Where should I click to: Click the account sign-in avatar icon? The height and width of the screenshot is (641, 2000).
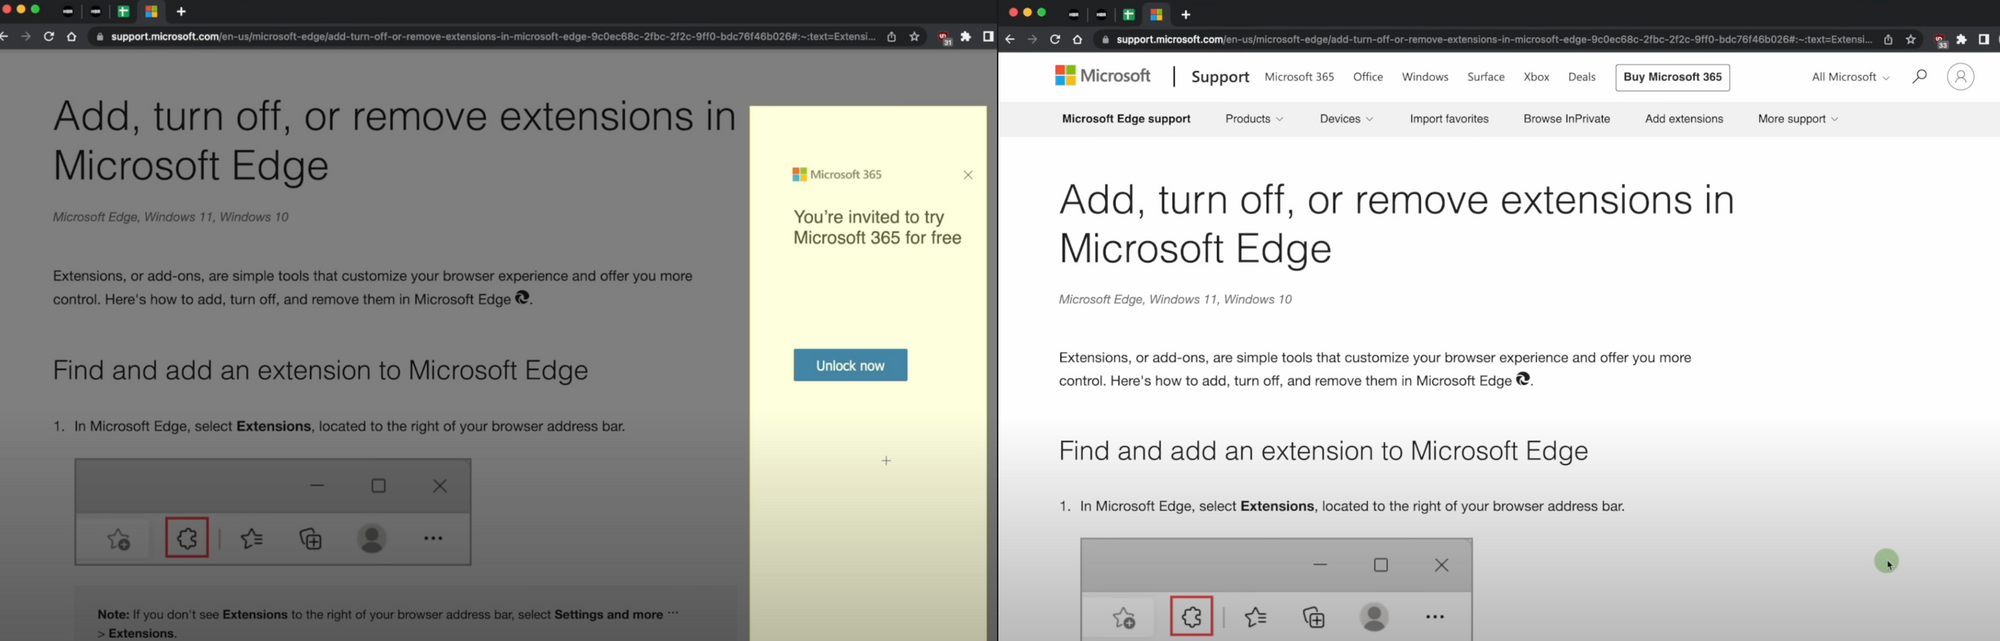coord(1960,77)
